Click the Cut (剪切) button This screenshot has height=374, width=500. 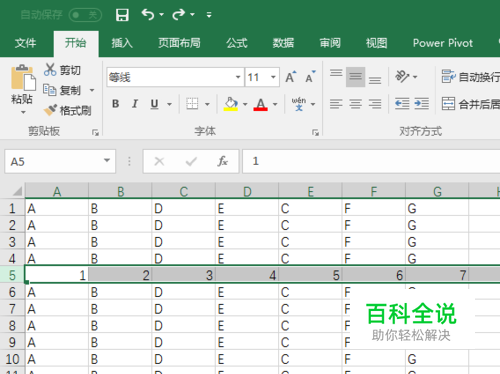[x=62, y=70]
